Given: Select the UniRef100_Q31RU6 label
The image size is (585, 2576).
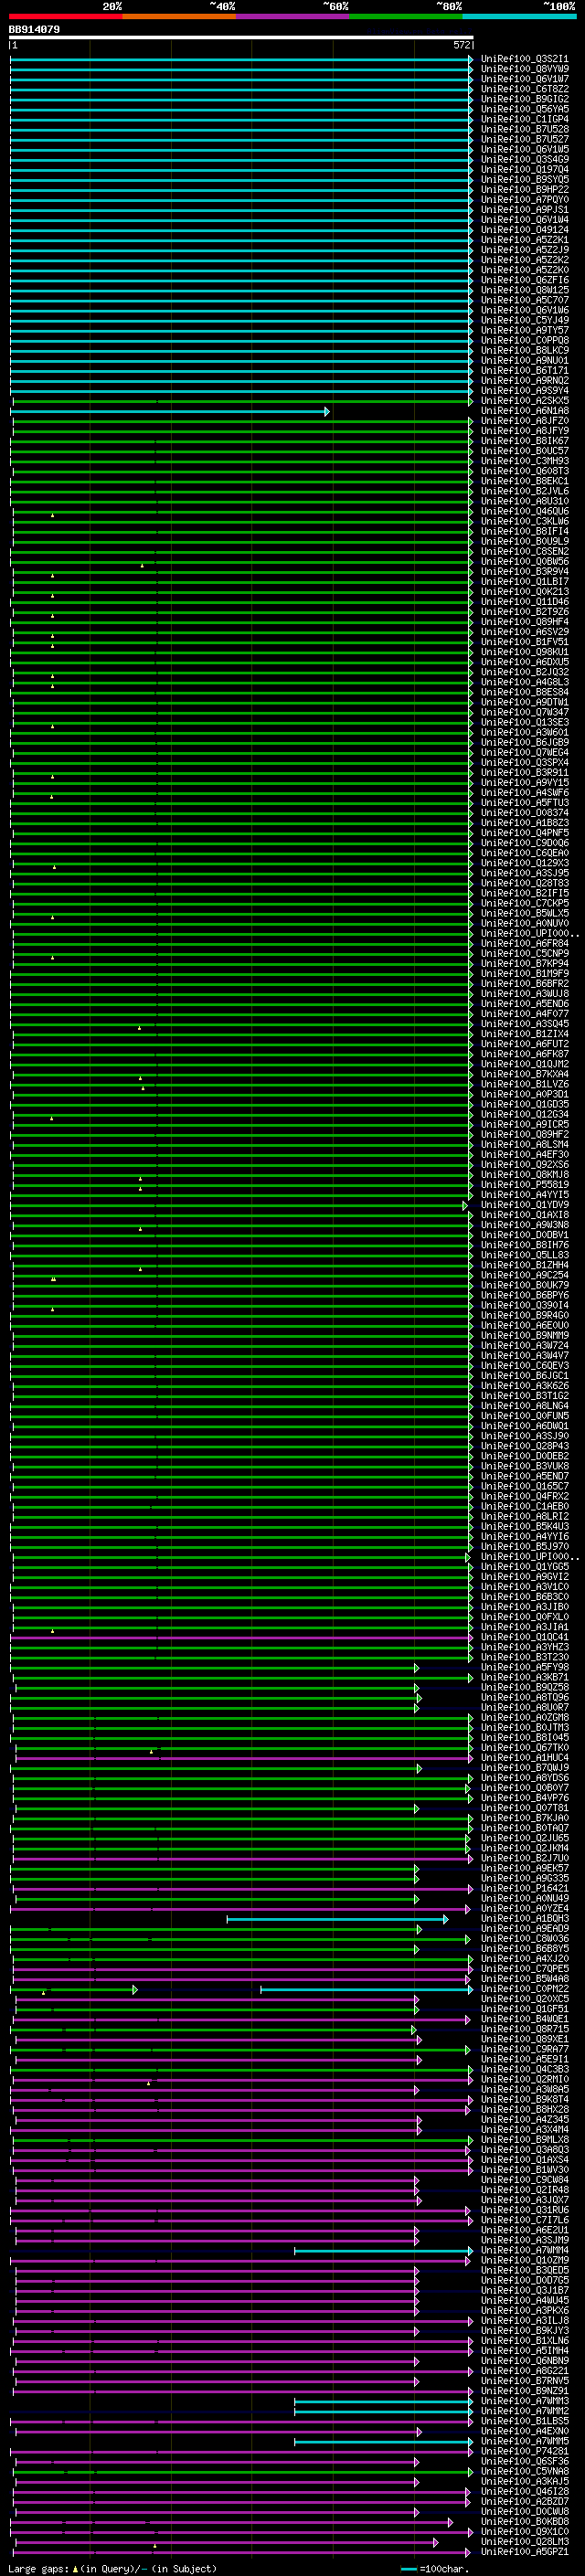Looking at the screenshot, I should point(525,2210).
